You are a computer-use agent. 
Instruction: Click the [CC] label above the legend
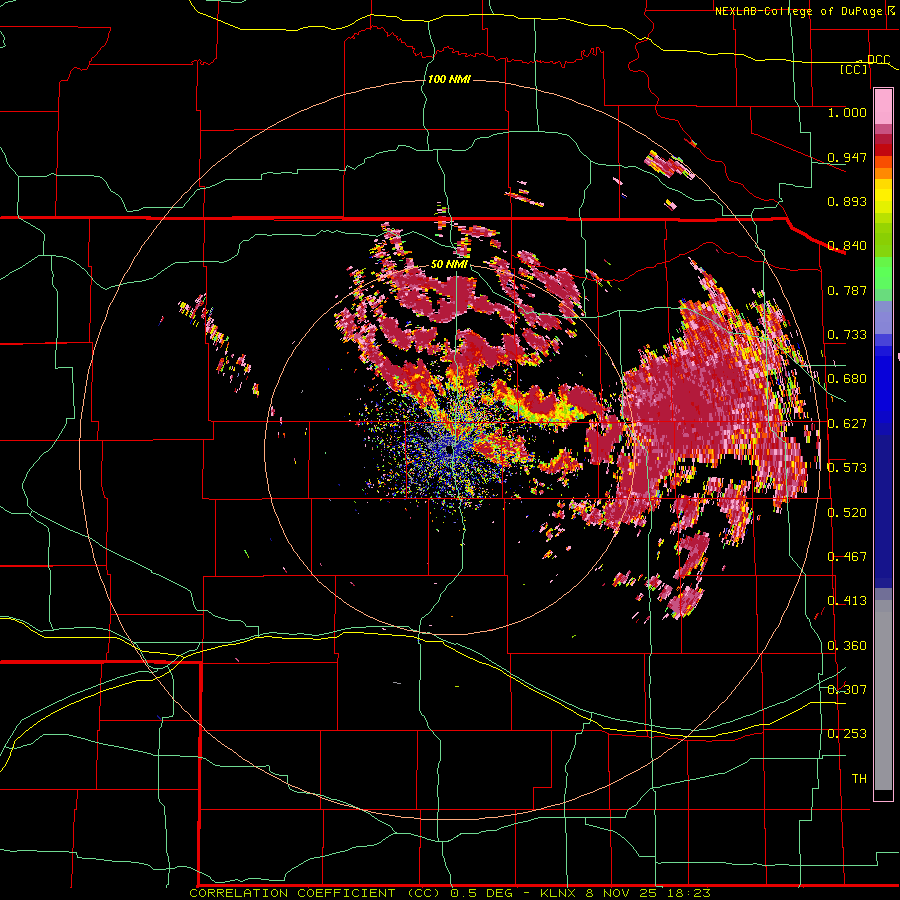click(x=854, y=69)
